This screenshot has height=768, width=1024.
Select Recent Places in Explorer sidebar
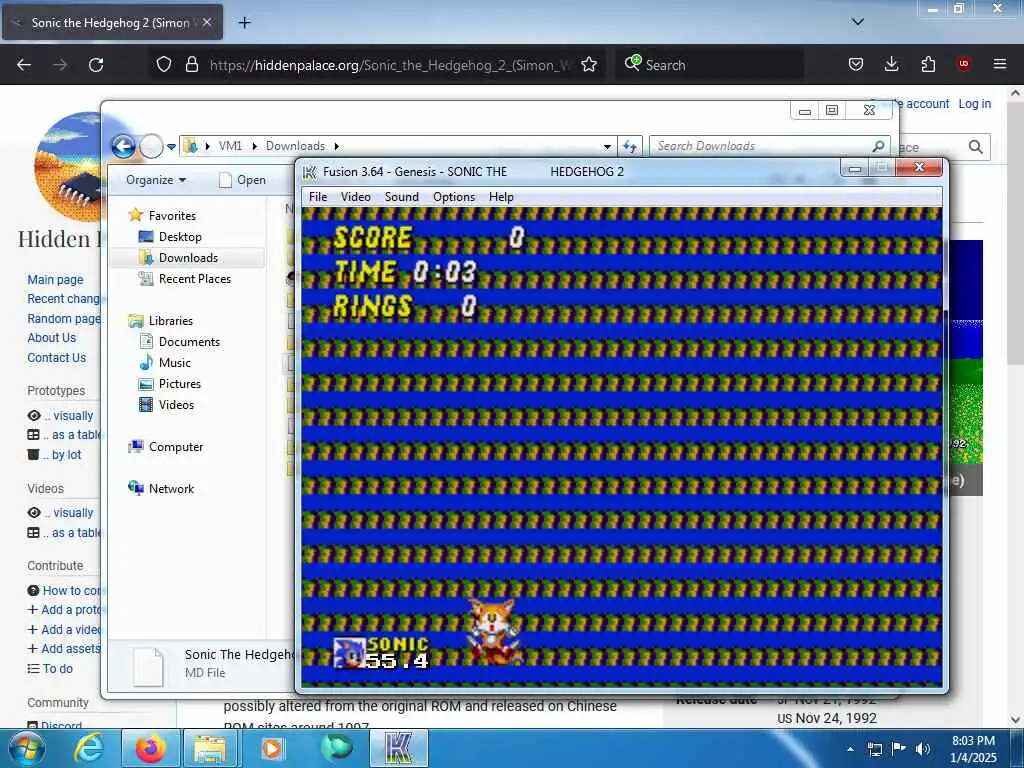(195, 279)
